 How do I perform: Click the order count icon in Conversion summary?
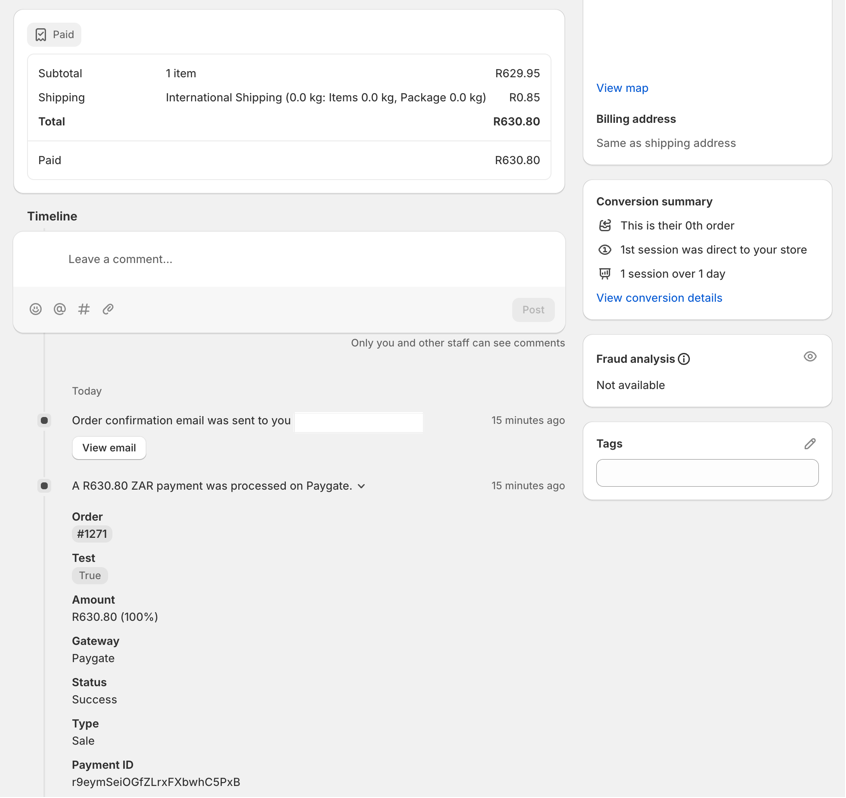(605, 226)
